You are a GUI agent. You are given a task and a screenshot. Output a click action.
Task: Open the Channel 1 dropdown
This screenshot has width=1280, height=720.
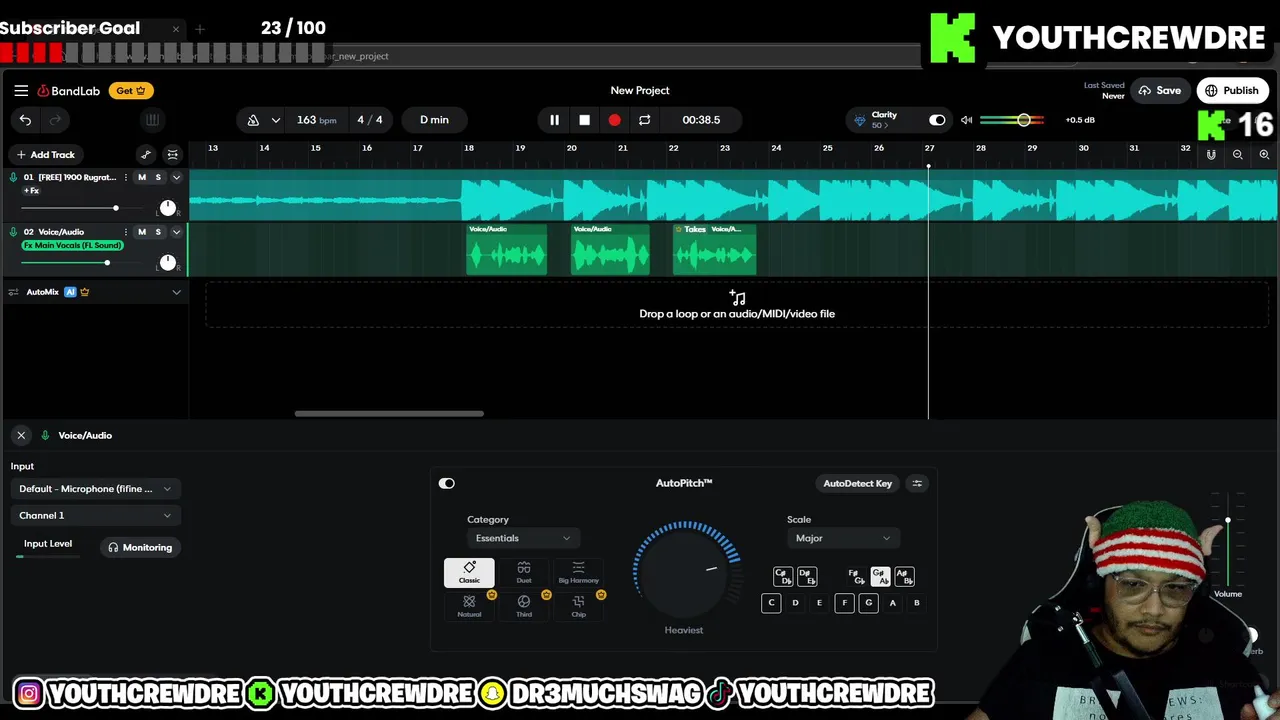[x=95, y=516]
